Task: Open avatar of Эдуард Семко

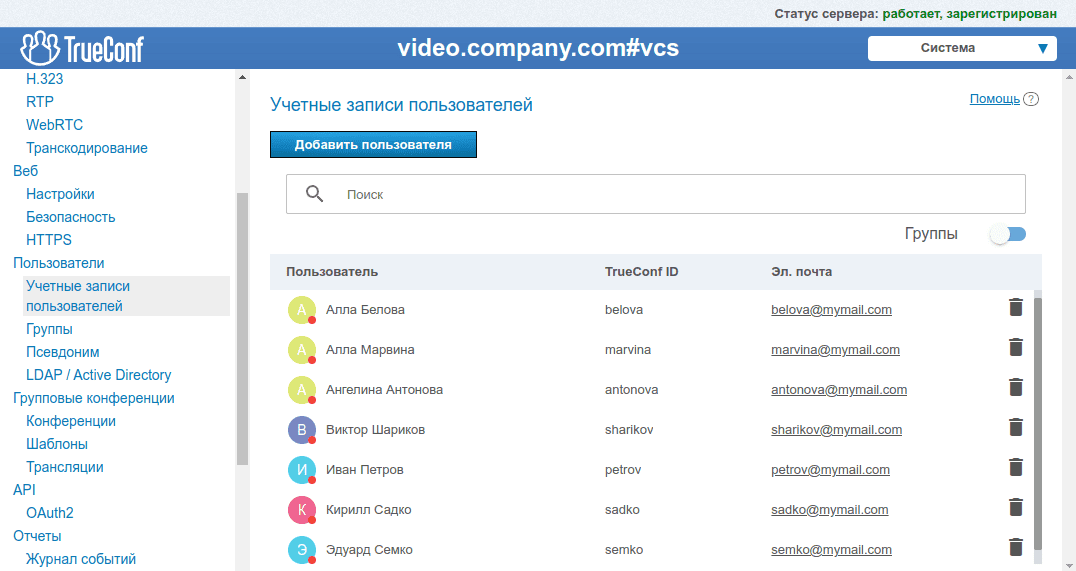Action: pos(301,550)
